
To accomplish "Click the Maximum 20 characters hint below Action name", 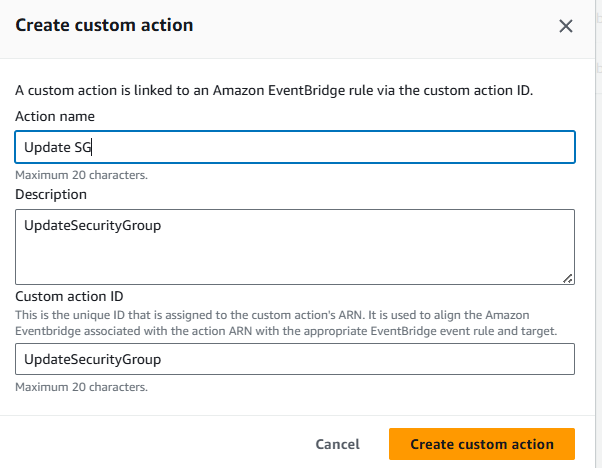I will (x=81, y=175).
